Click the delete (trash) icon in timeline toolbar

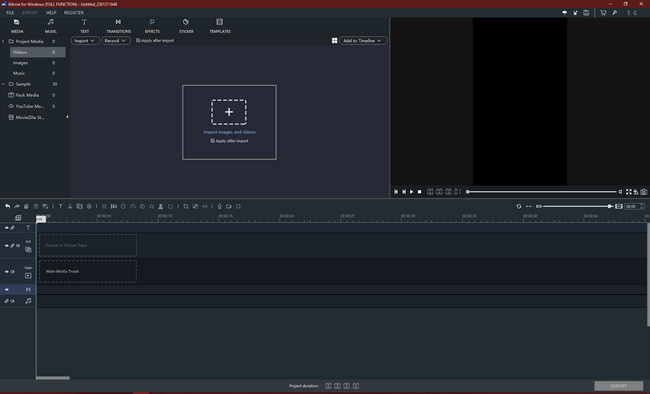pyautogui.click(x=36, y=206)
